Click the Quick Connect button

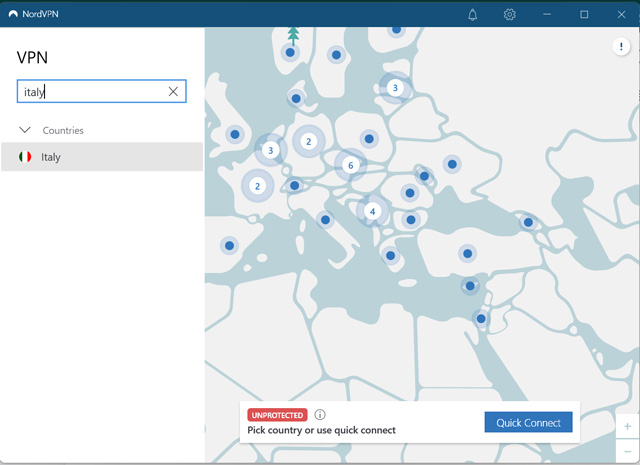pyautogui.click(x=528, y=422)
